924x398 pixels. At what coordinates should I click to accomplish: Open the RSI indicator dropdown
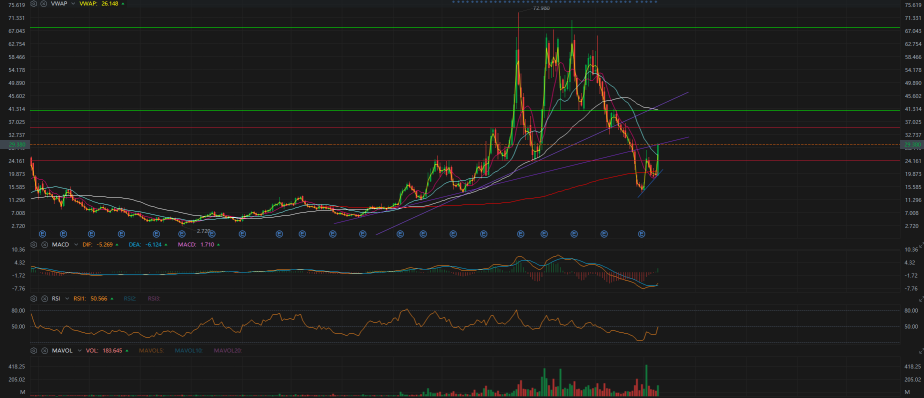pos(67,299)
